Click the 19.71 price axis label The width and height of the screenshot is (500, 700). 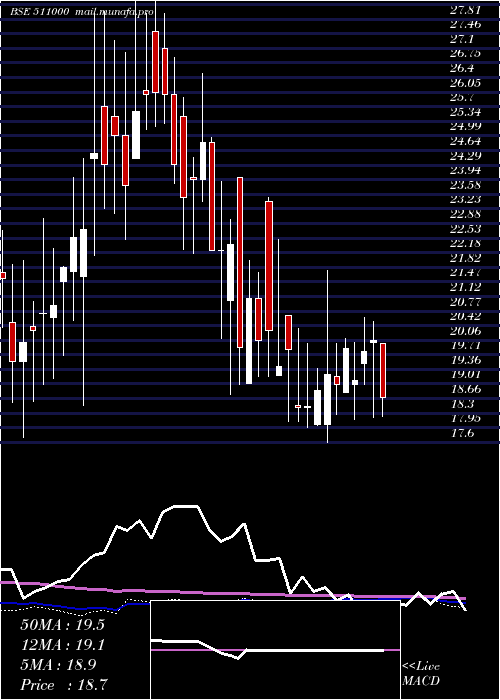tap(465, 346)
